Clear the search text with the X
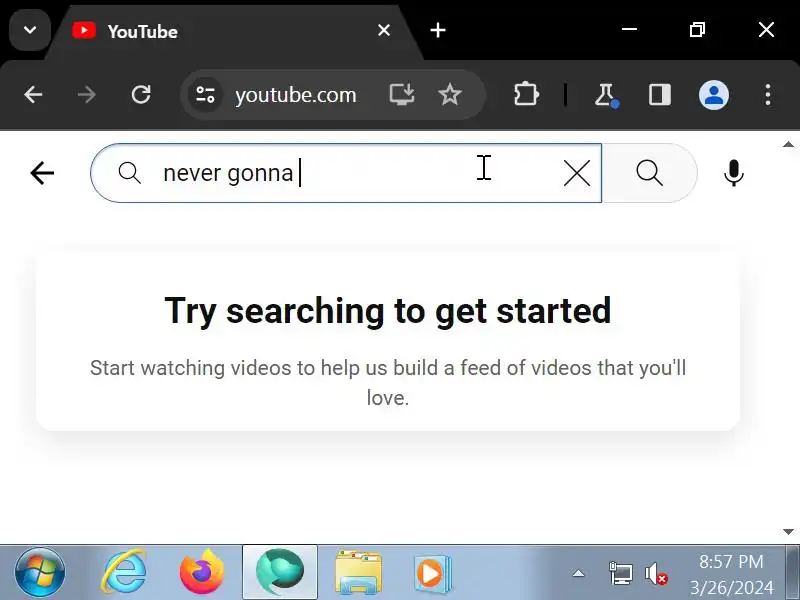This screenshot has width=800, height=600. click(577, 173)
